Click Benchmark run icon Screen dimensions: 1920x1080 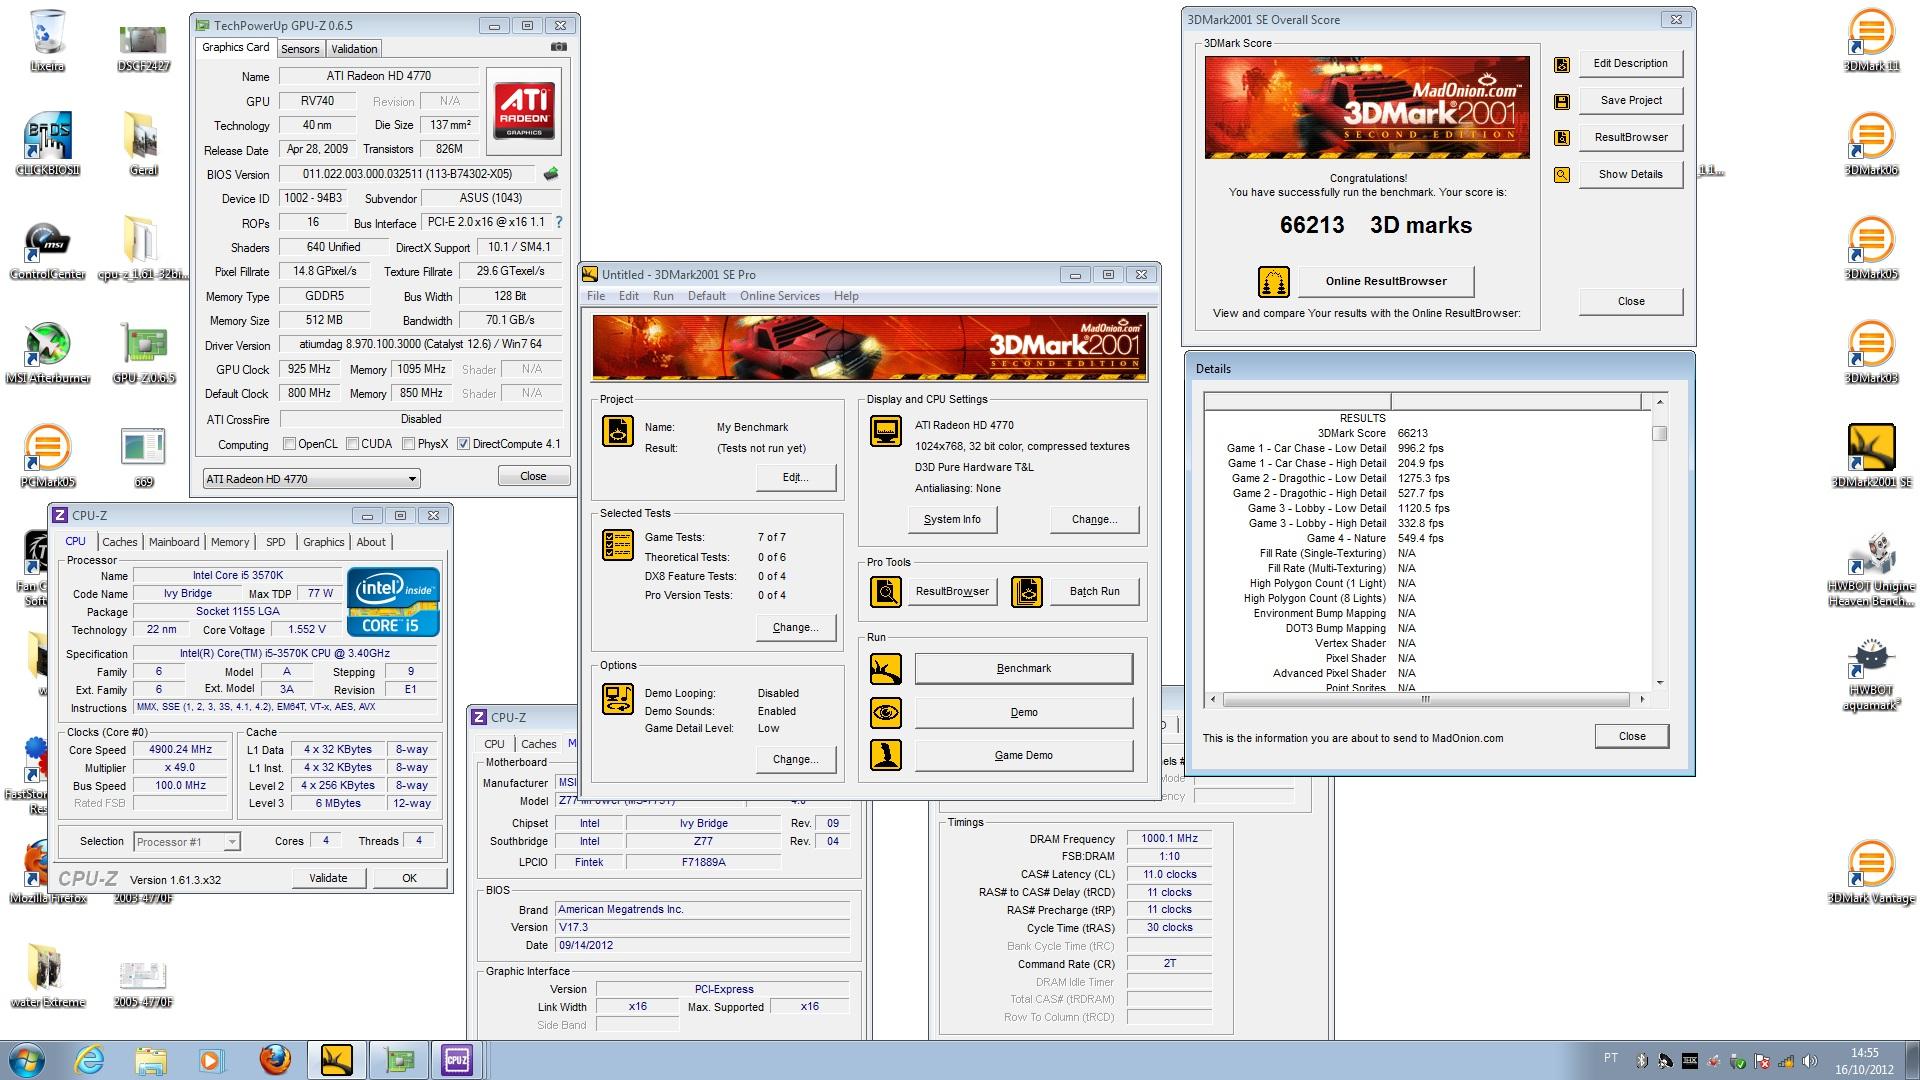click(x=885, y=669)
